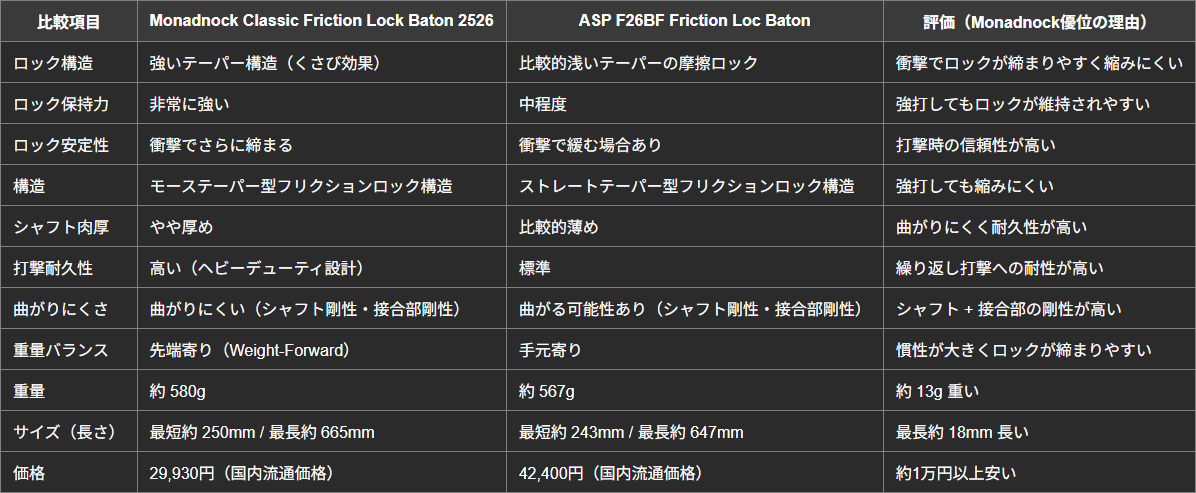This screenshot has width=1196, height=493.
Task: Select the 打撃耐久性 row label
Action: pos(54,268)
